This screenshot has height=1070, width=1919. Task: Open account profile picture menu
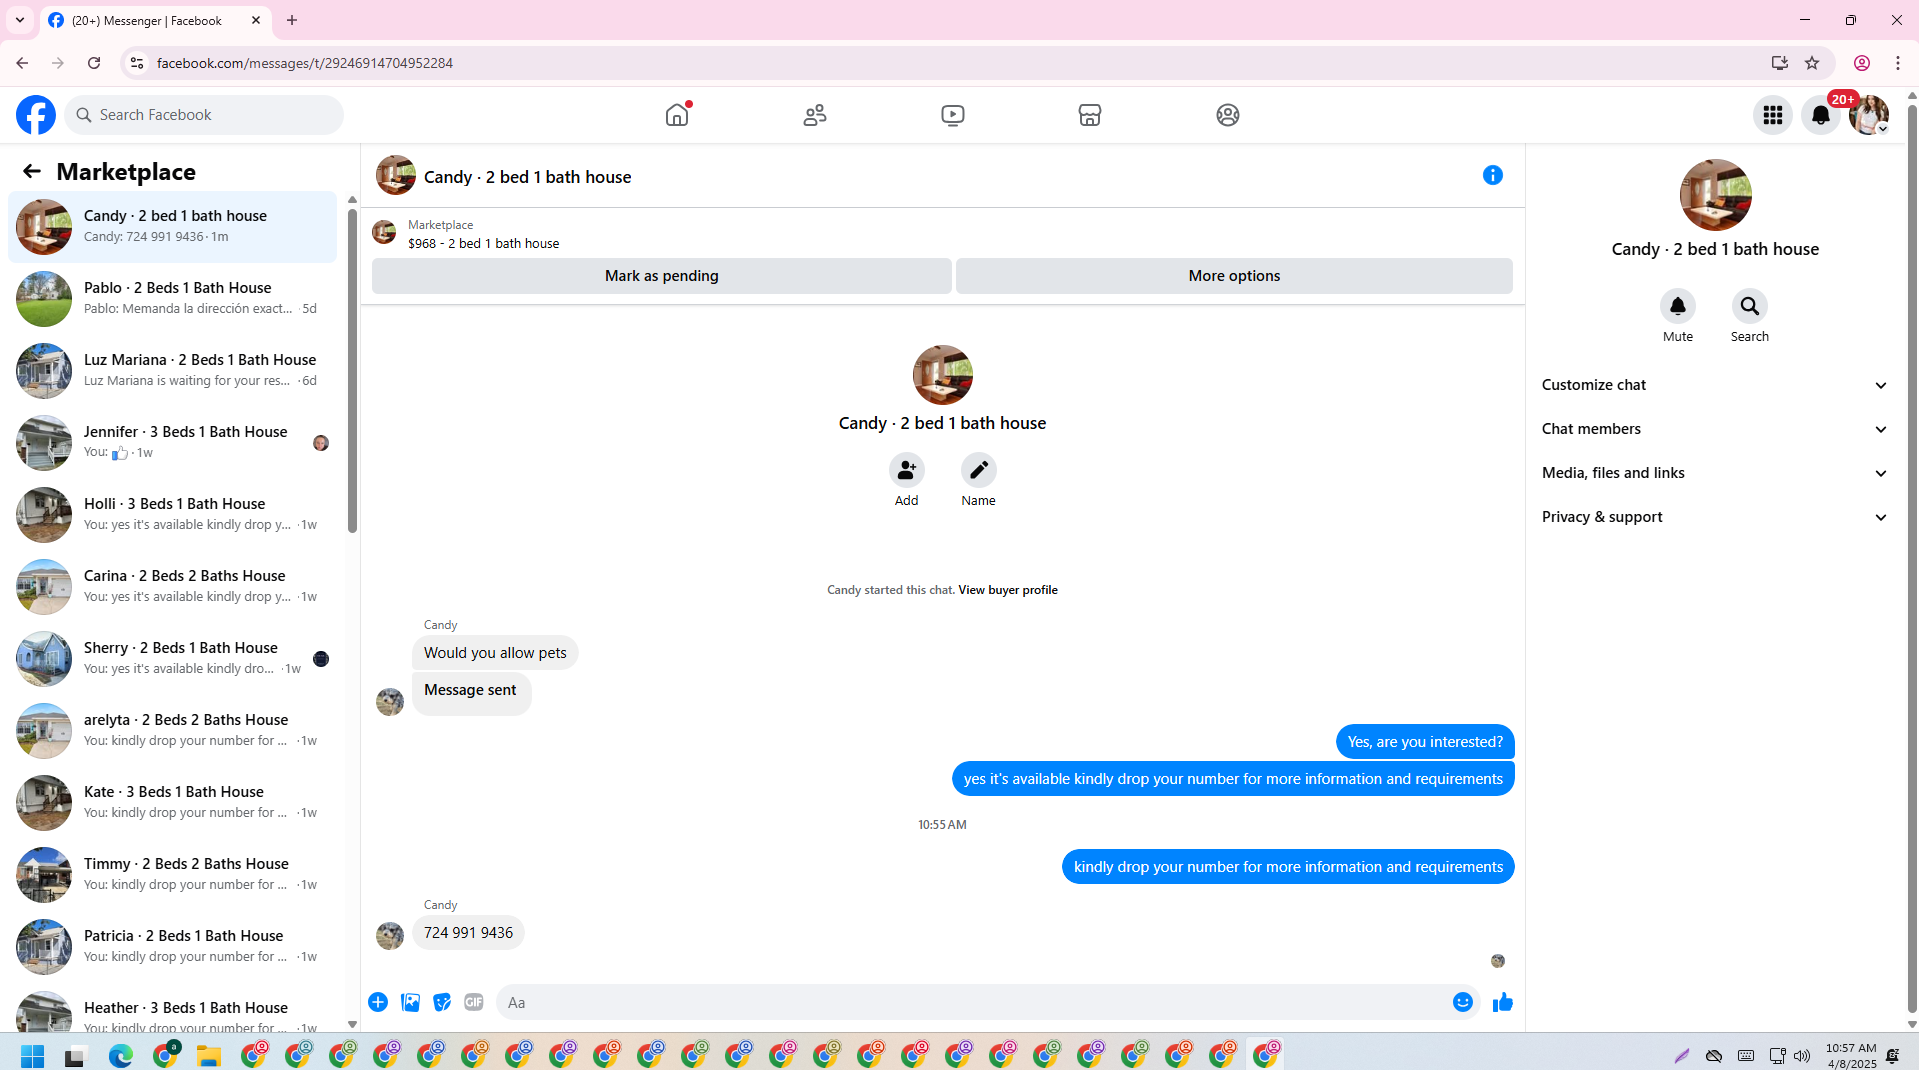[1869, 115]
